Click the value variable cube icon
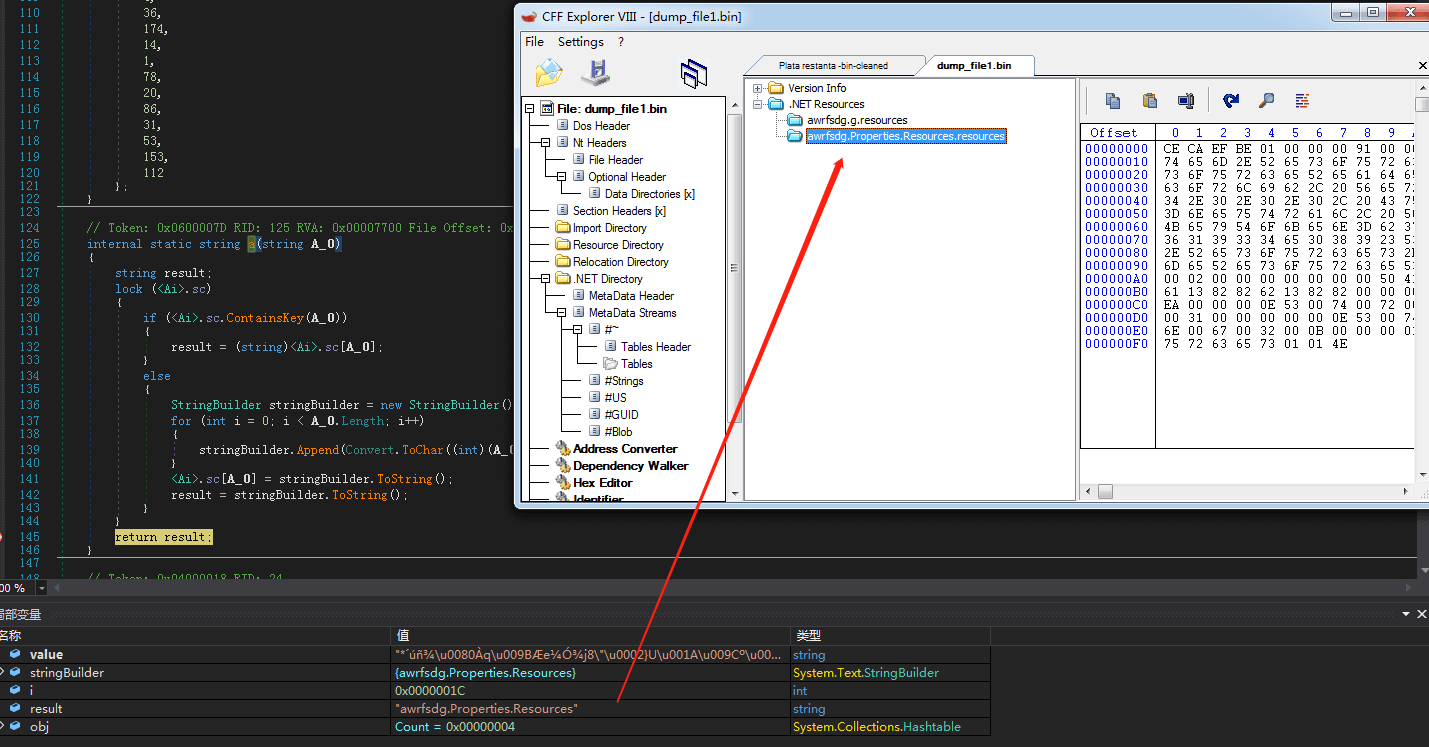Image resolution: width=1429 pixels, height=747 pixels. click(x=14, y=655)
